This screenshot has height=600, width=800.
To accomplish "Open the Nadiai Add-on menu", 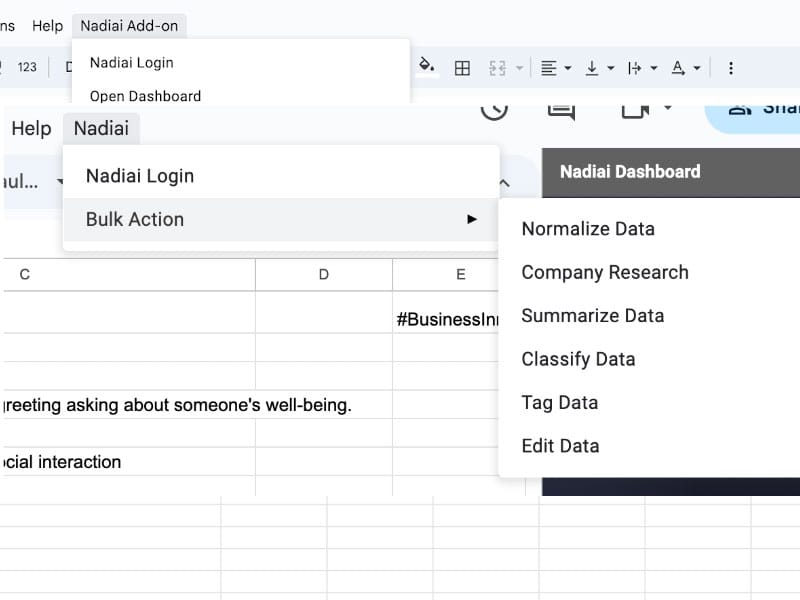I will click(x=129, y=26).
